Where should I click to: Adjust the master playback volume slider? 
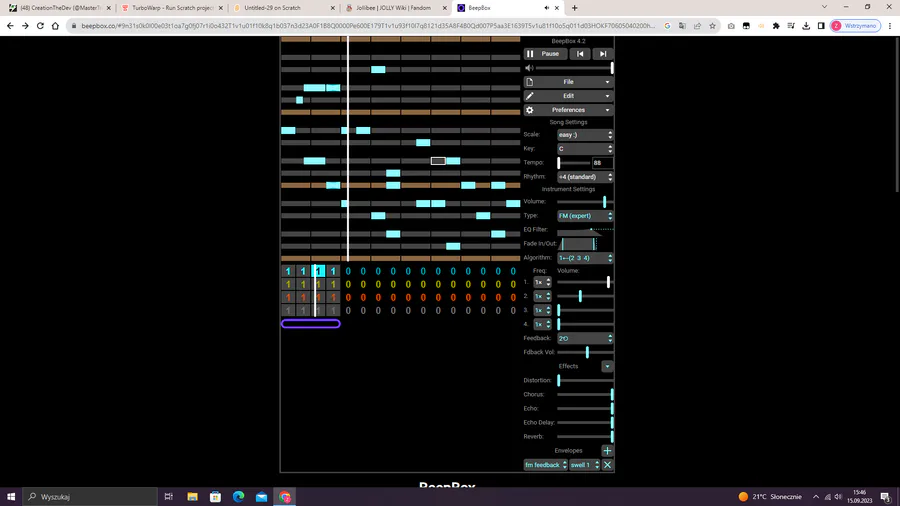[575, 68]
